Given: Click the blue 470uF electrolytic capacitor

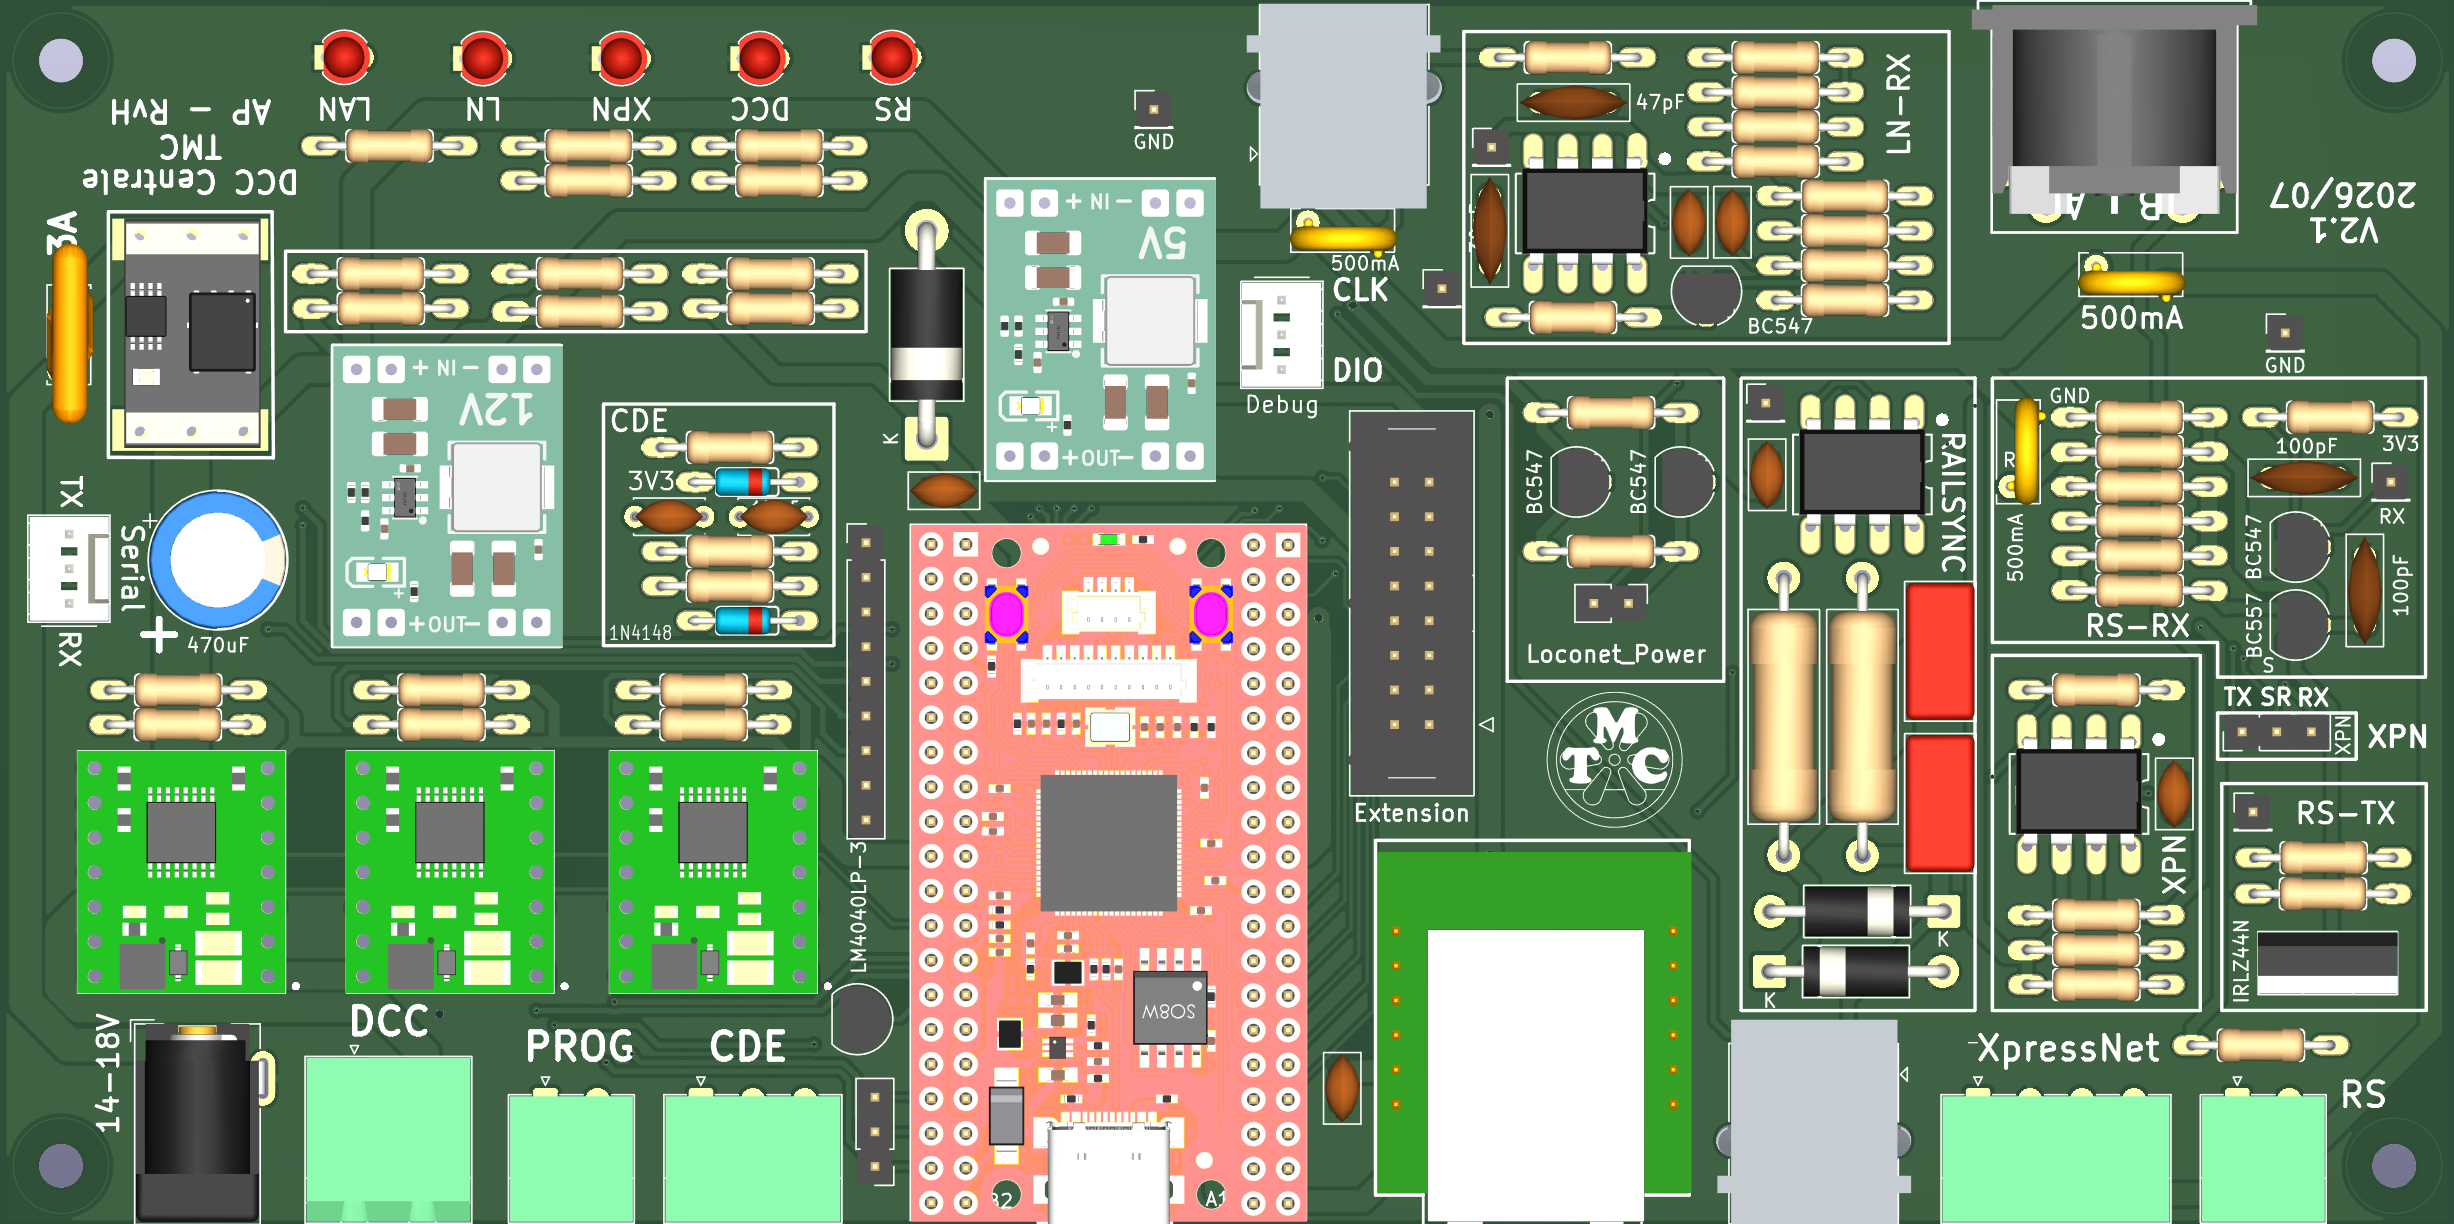Looking at the screenshot, I should 218,560.
